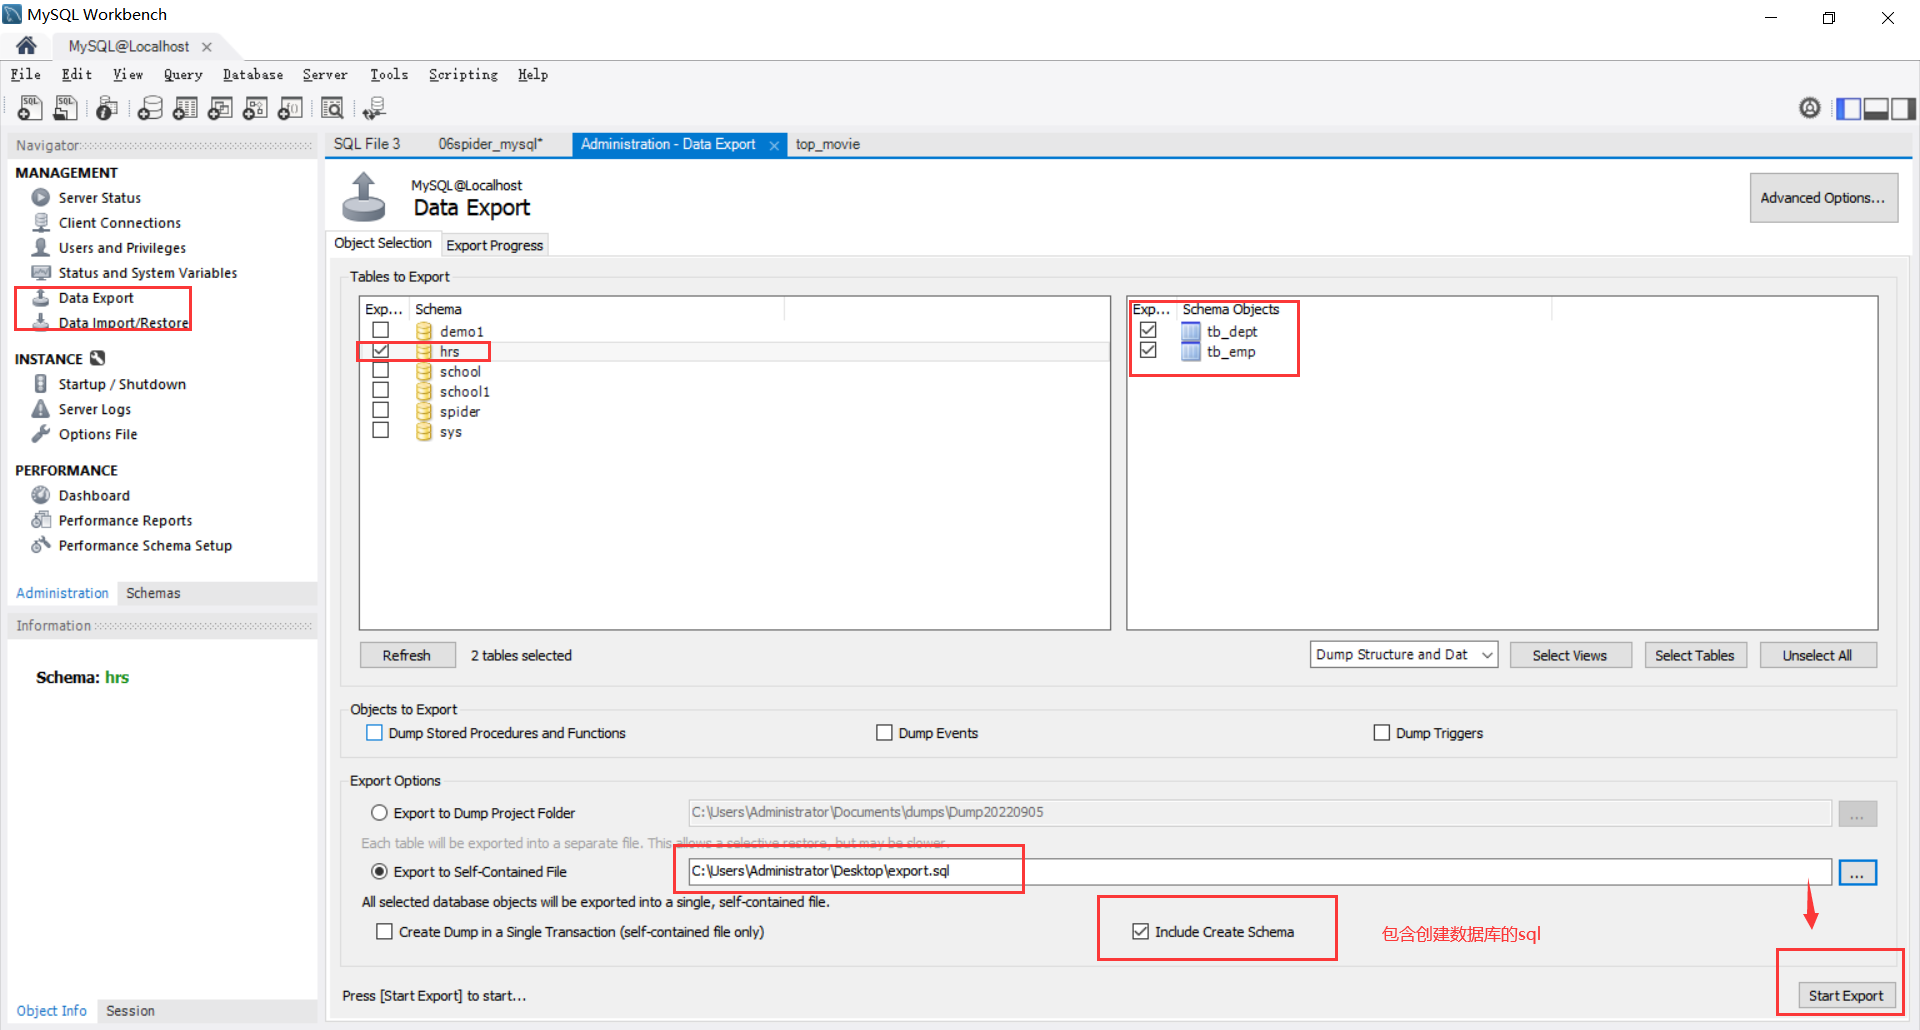Click the Start Export button

click(1846, 995)
